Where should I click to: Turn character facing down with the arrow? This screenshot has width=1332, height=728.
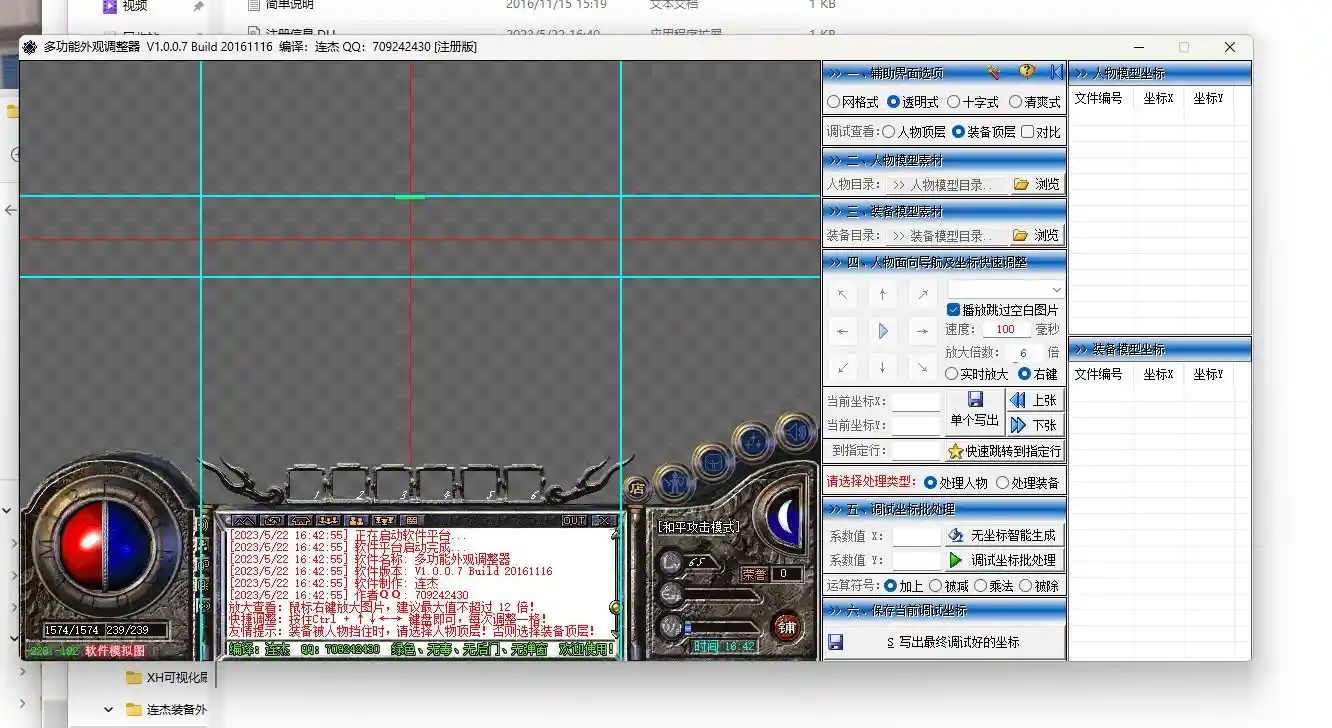pos(882,367)
